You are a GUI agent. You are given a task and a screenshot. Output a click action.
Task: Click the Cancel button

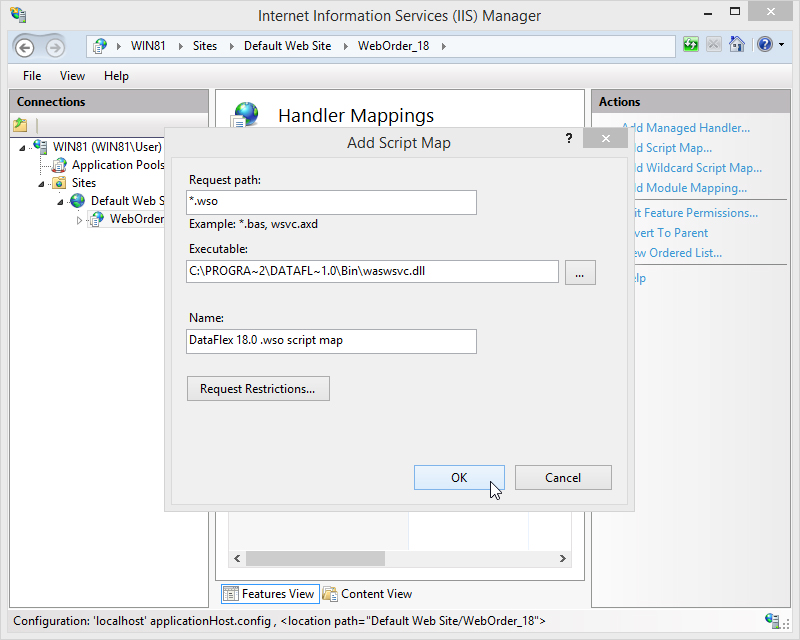563,478
